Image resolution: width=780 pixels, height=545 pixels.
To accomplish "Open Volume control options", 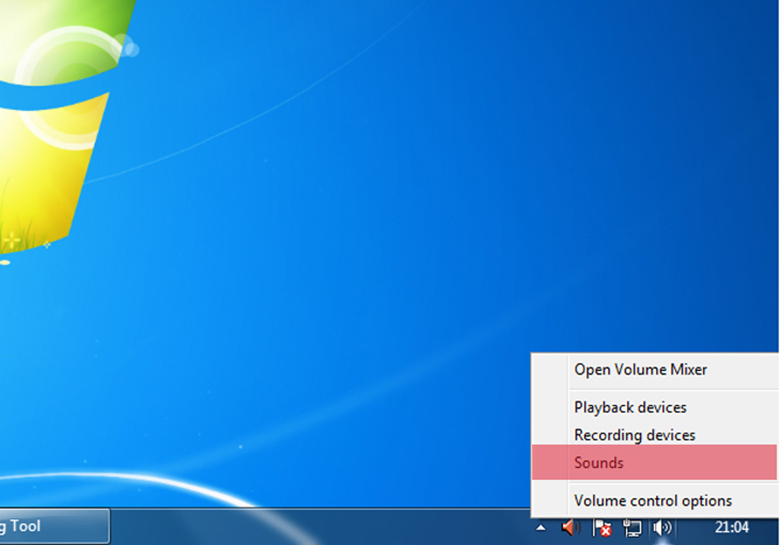I will point(653,501).
